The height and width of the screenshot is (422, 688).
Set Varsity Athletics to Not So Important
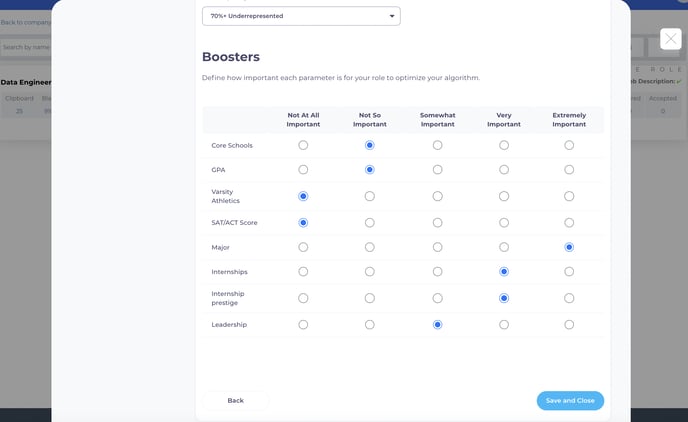click(370, 196)
